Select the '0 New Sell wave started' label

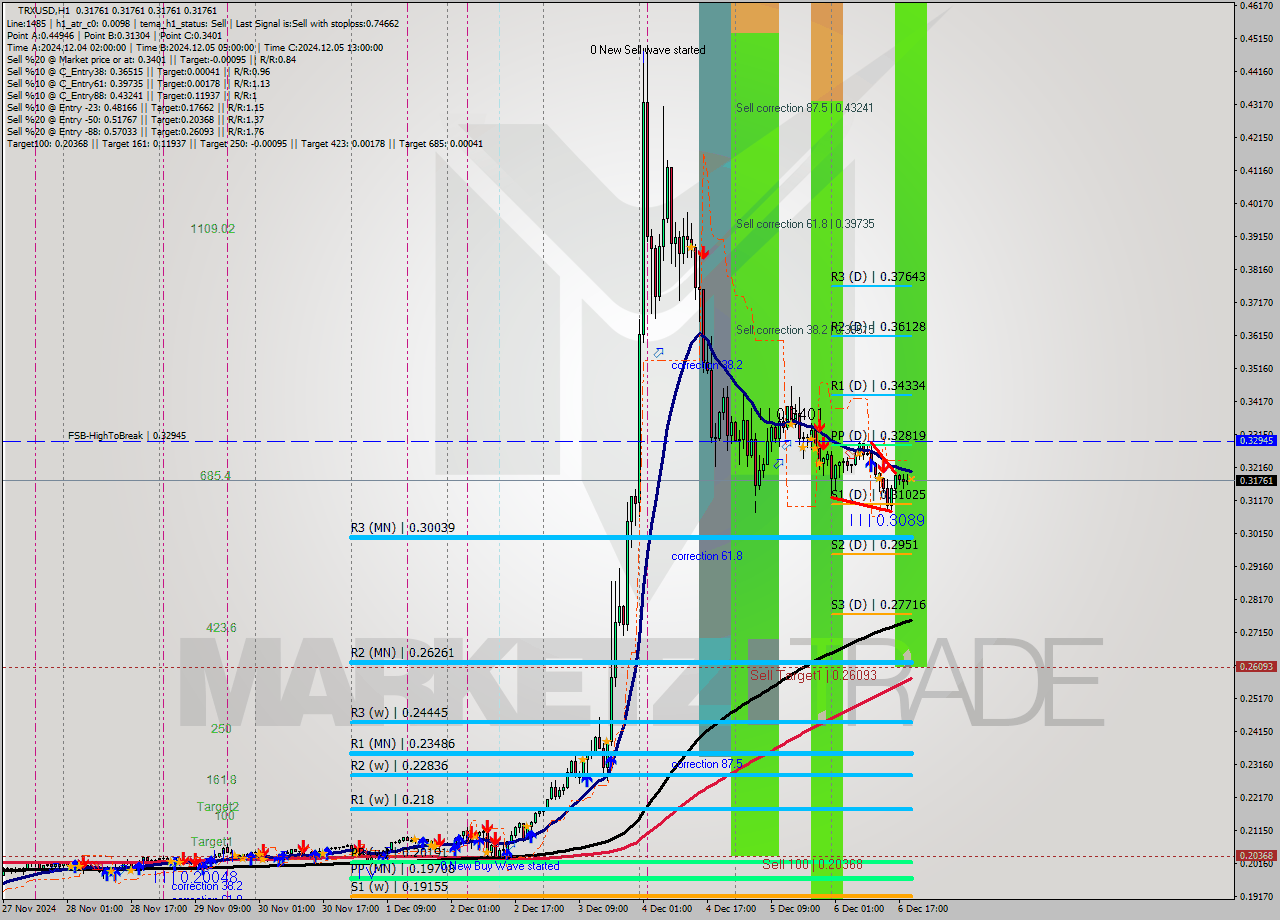pyautogui.click(x=647, y=50)
